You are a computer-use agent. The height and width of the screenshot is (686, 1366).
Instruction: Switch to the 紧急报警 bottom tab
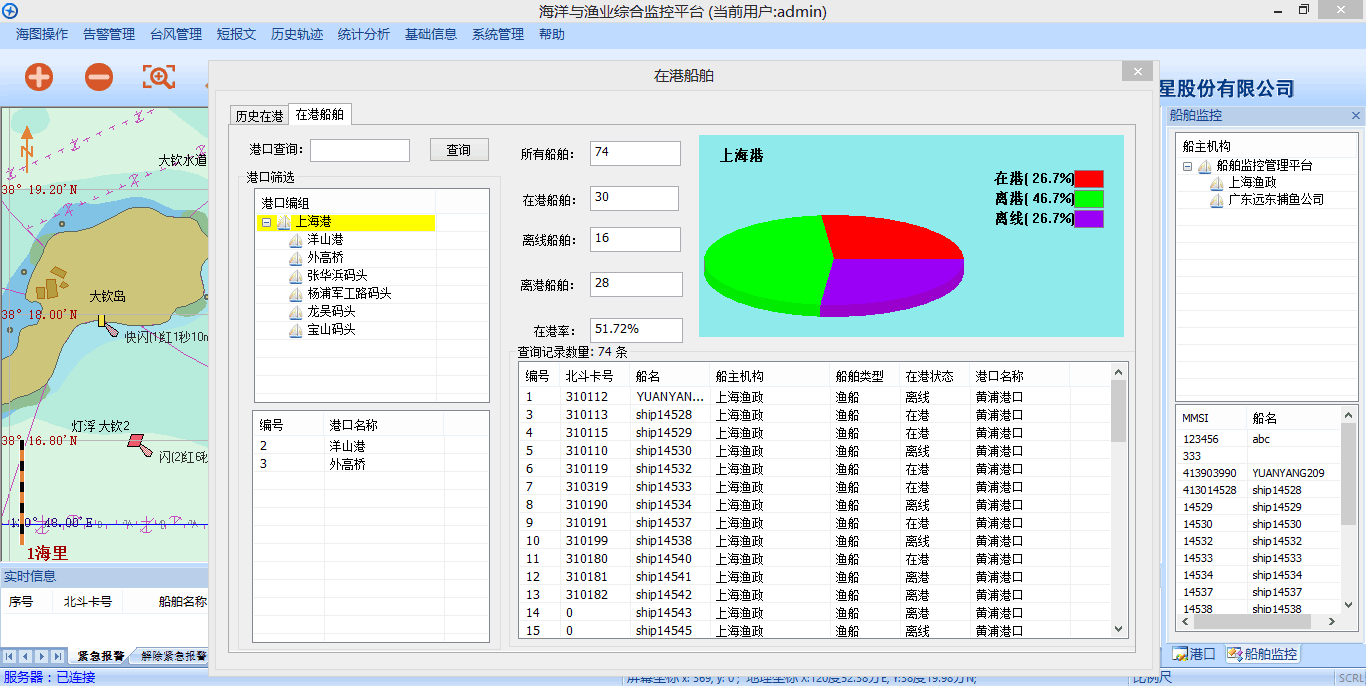100,657
